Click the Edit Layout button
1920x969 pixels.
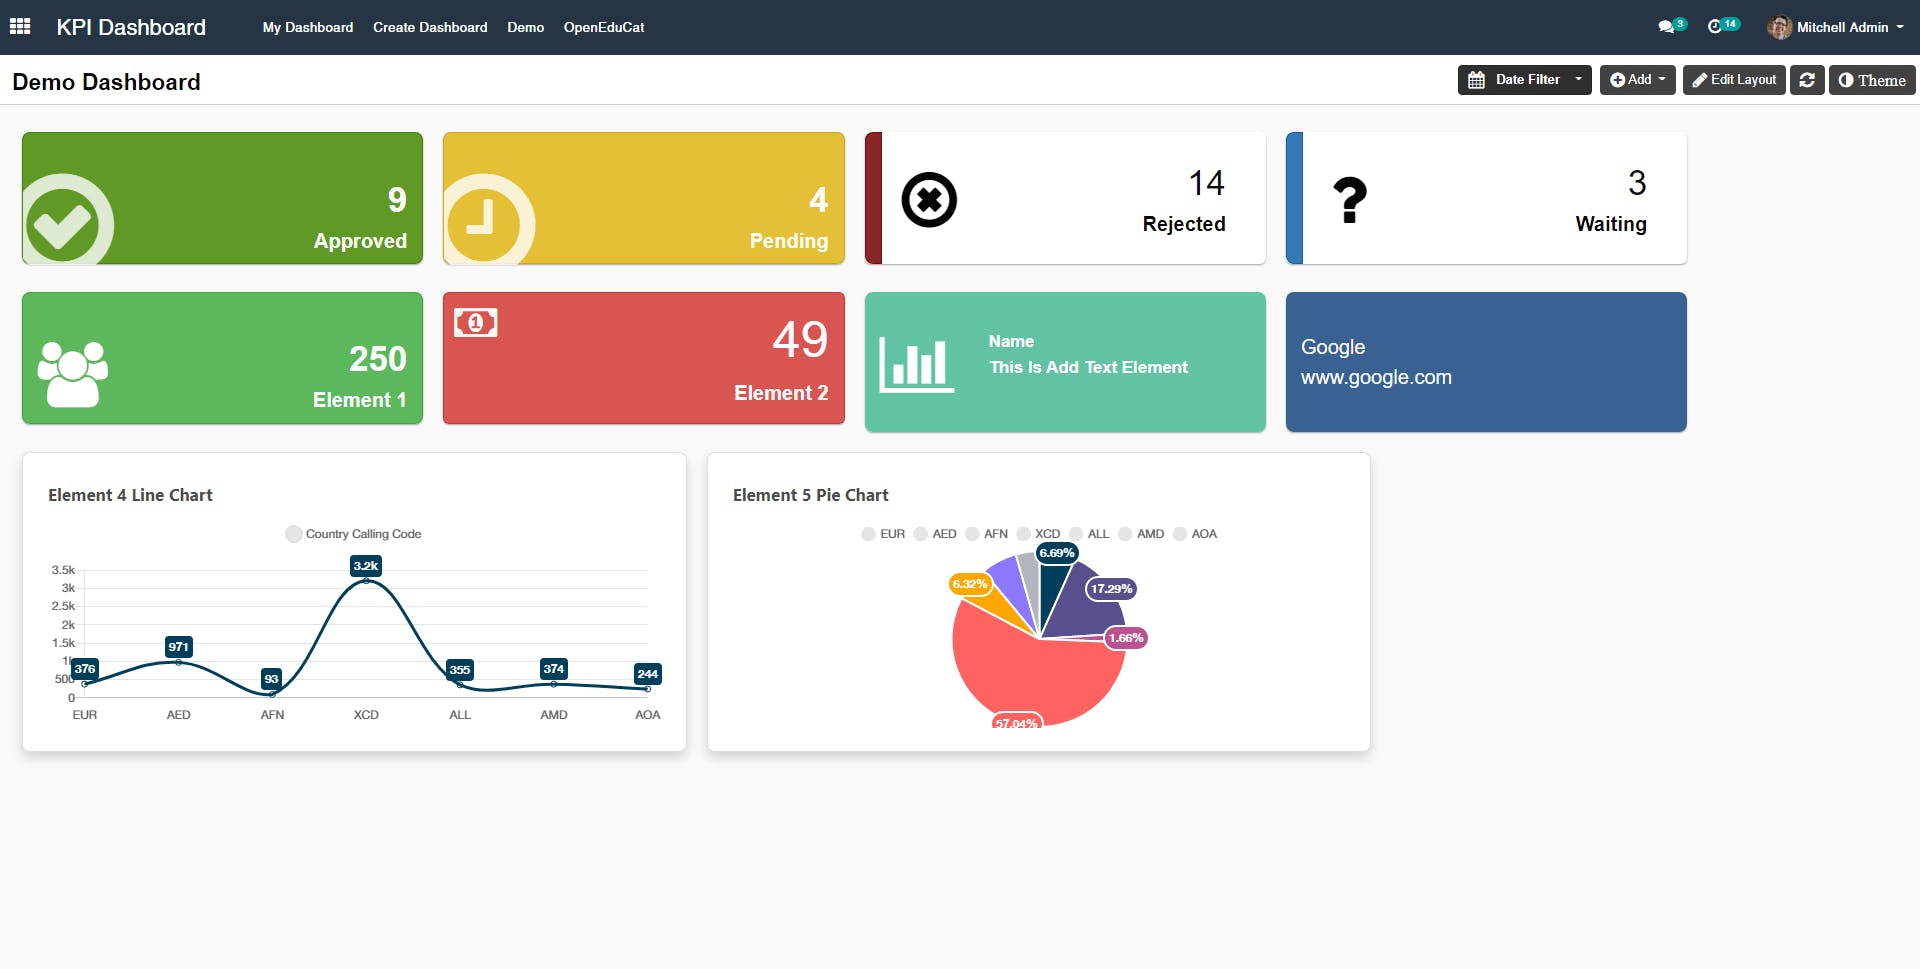pos(1734,80)
